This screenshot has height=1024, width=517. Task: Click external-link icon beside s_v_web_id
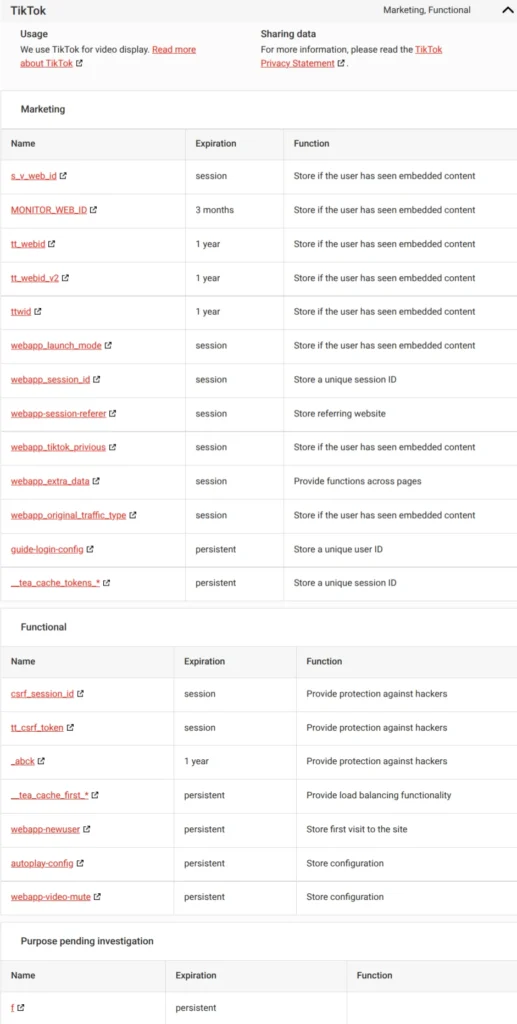click(x=63, y=176)
